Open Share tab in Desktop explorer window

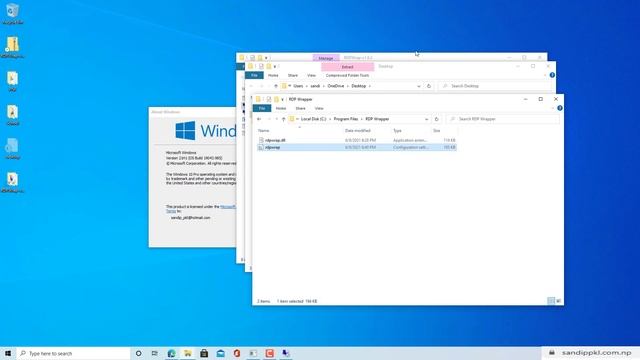pos(293,76)
